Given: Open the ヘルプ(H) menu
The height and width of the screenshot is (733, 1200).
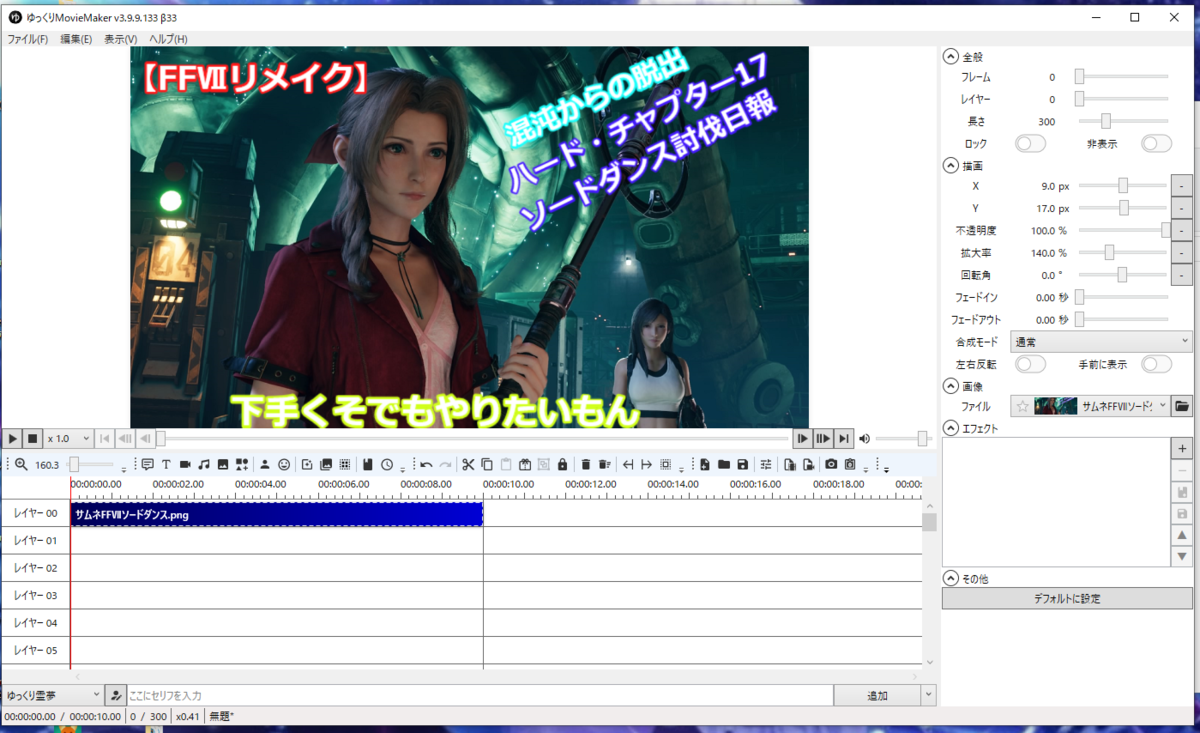Looking at the screenshot, I should pos(168,39).
